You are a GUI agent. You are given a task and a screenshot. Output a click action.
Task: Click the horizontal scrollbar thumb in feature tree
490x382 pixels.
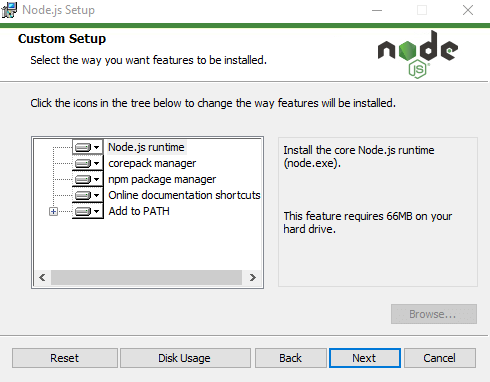(146, 277)
